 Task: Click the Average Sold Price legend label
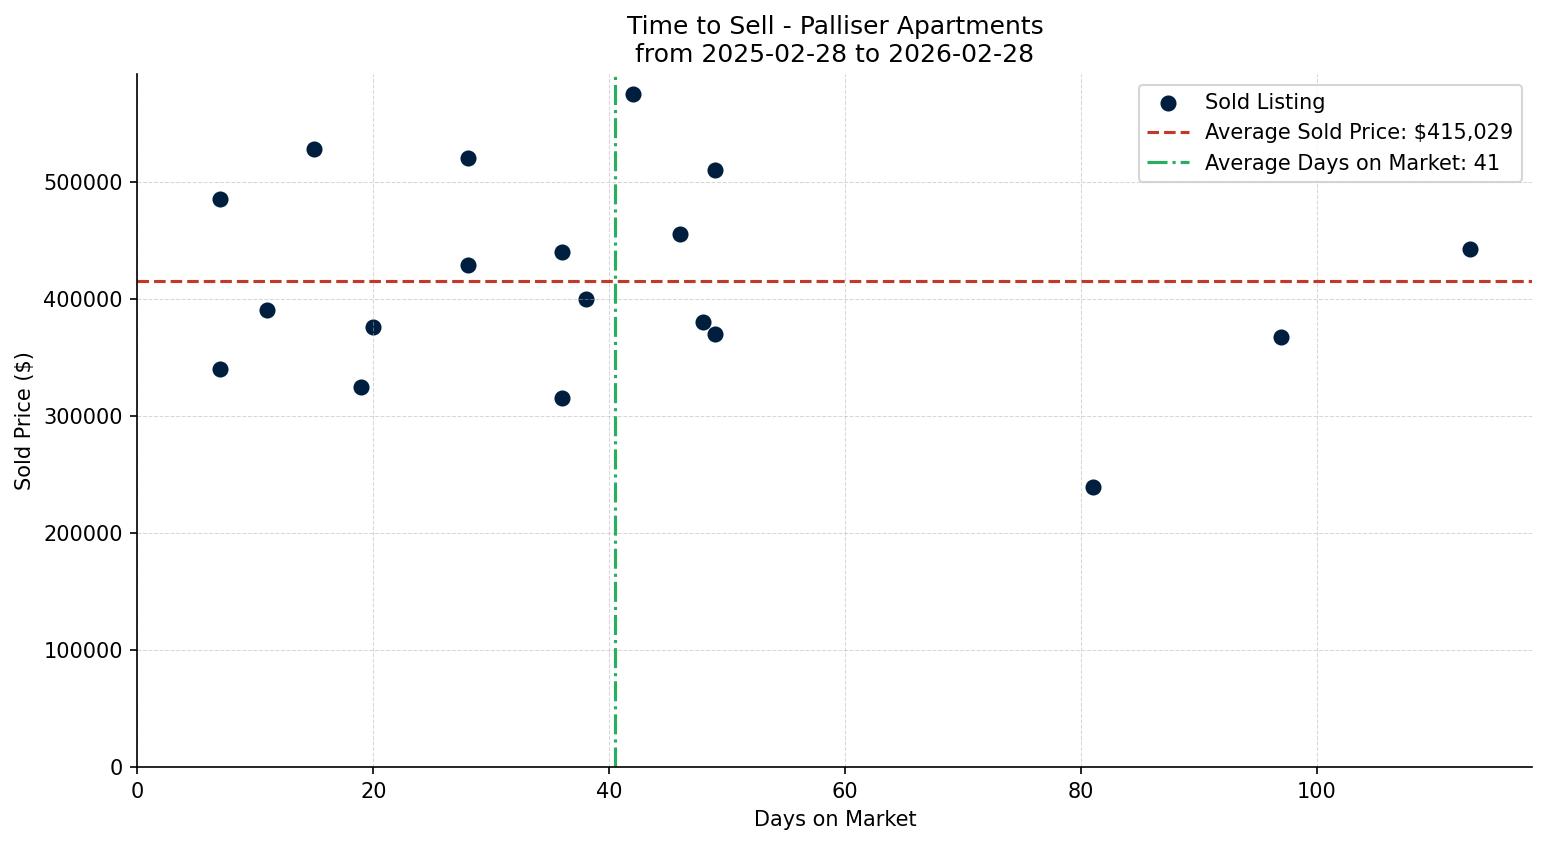tap(1358, 132)
